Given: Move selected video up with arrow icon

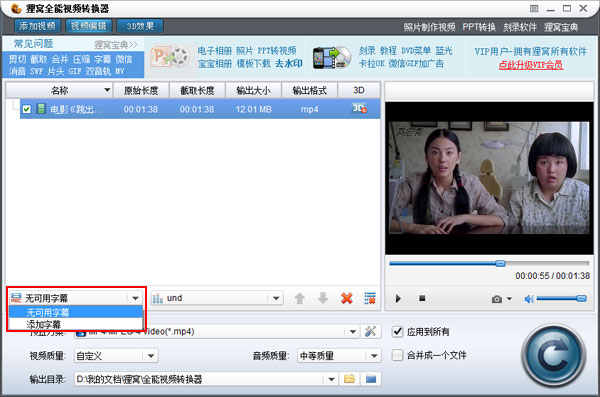Looking at the screenshot, I should (x=300, y=298).
